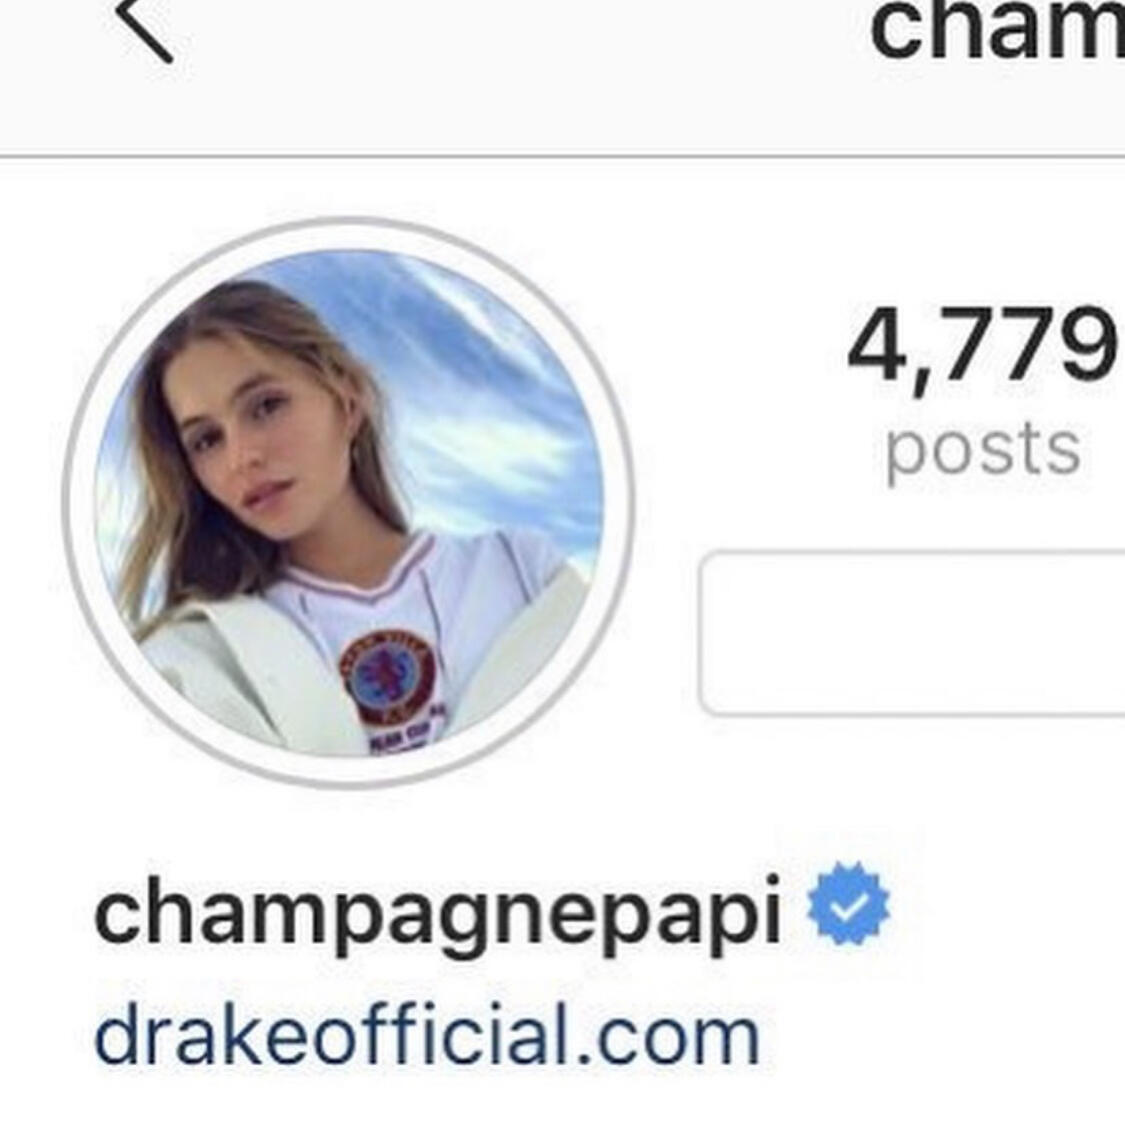This screenshot has height=1122, width=1125.
Task: Click the gray 'posts' label
Action: 983,451
